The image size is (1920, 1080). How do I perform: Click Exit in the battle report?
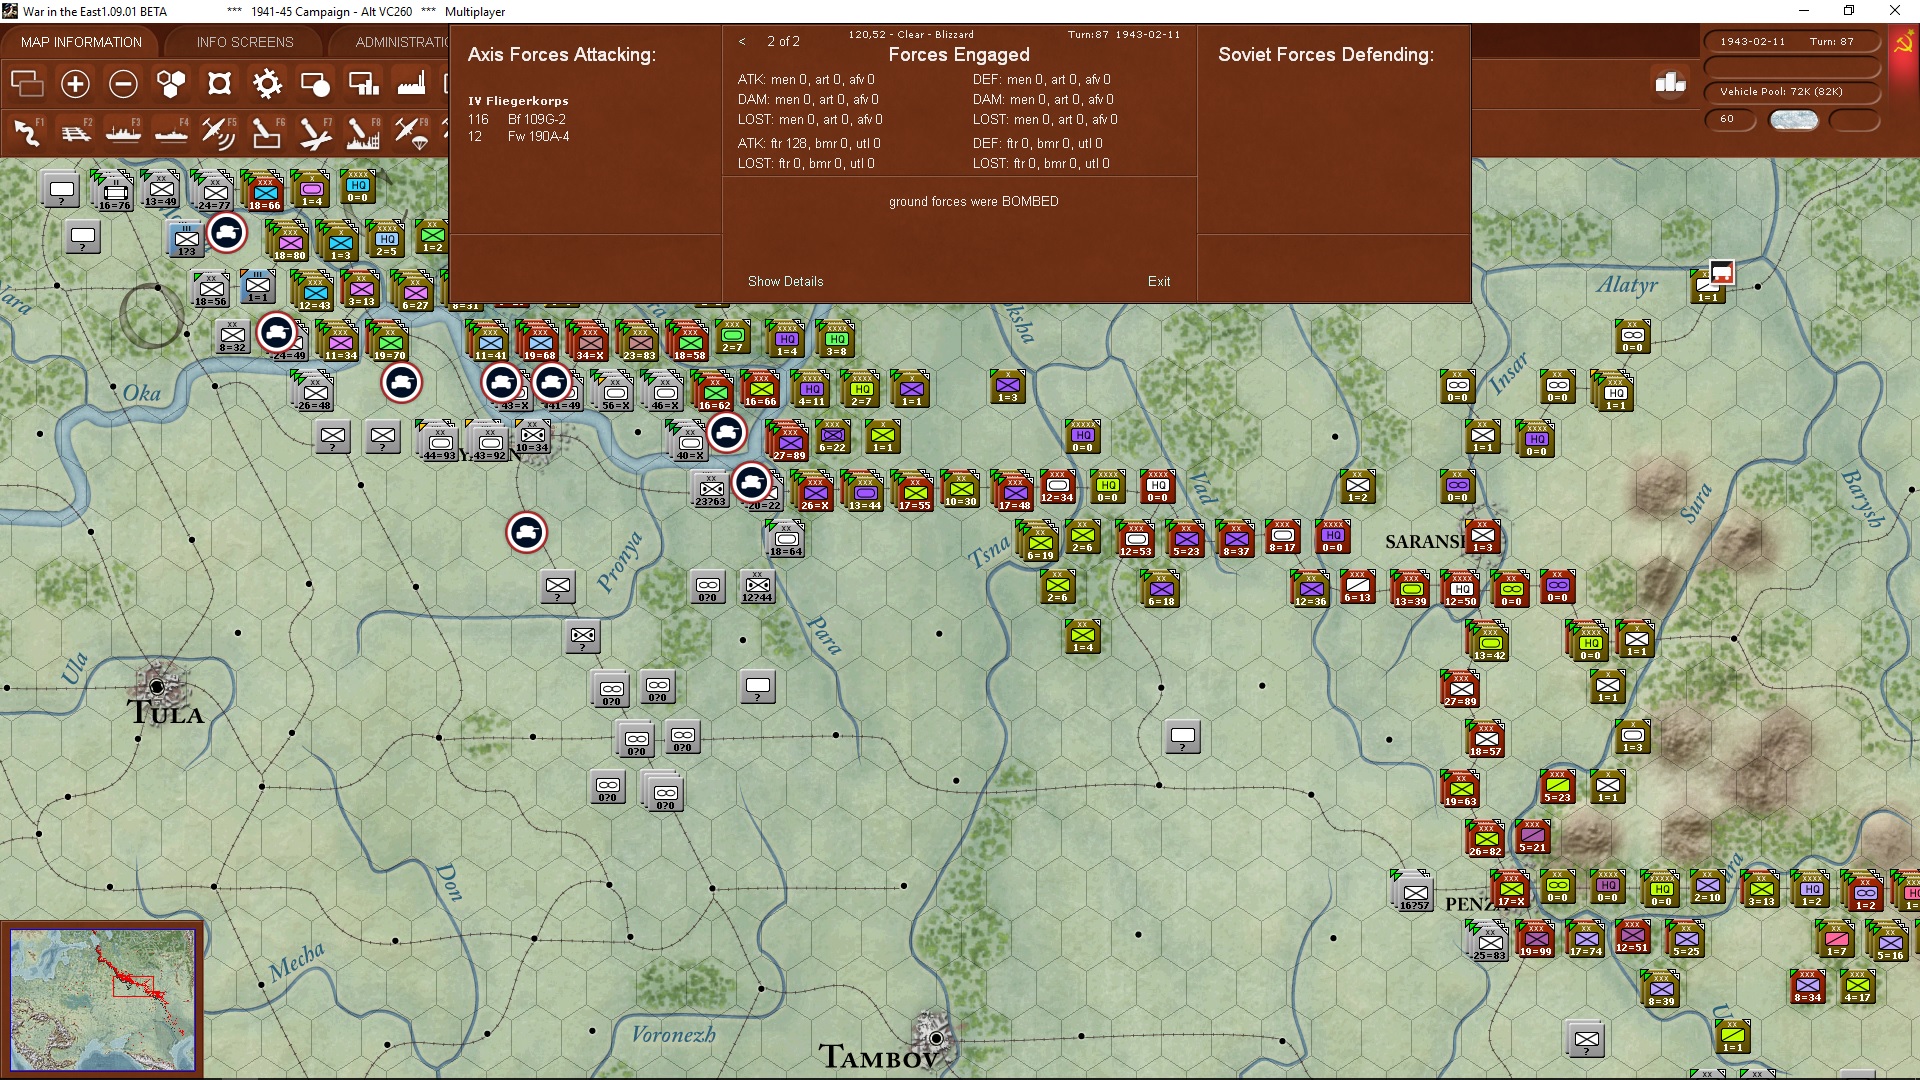(1158, 281)
